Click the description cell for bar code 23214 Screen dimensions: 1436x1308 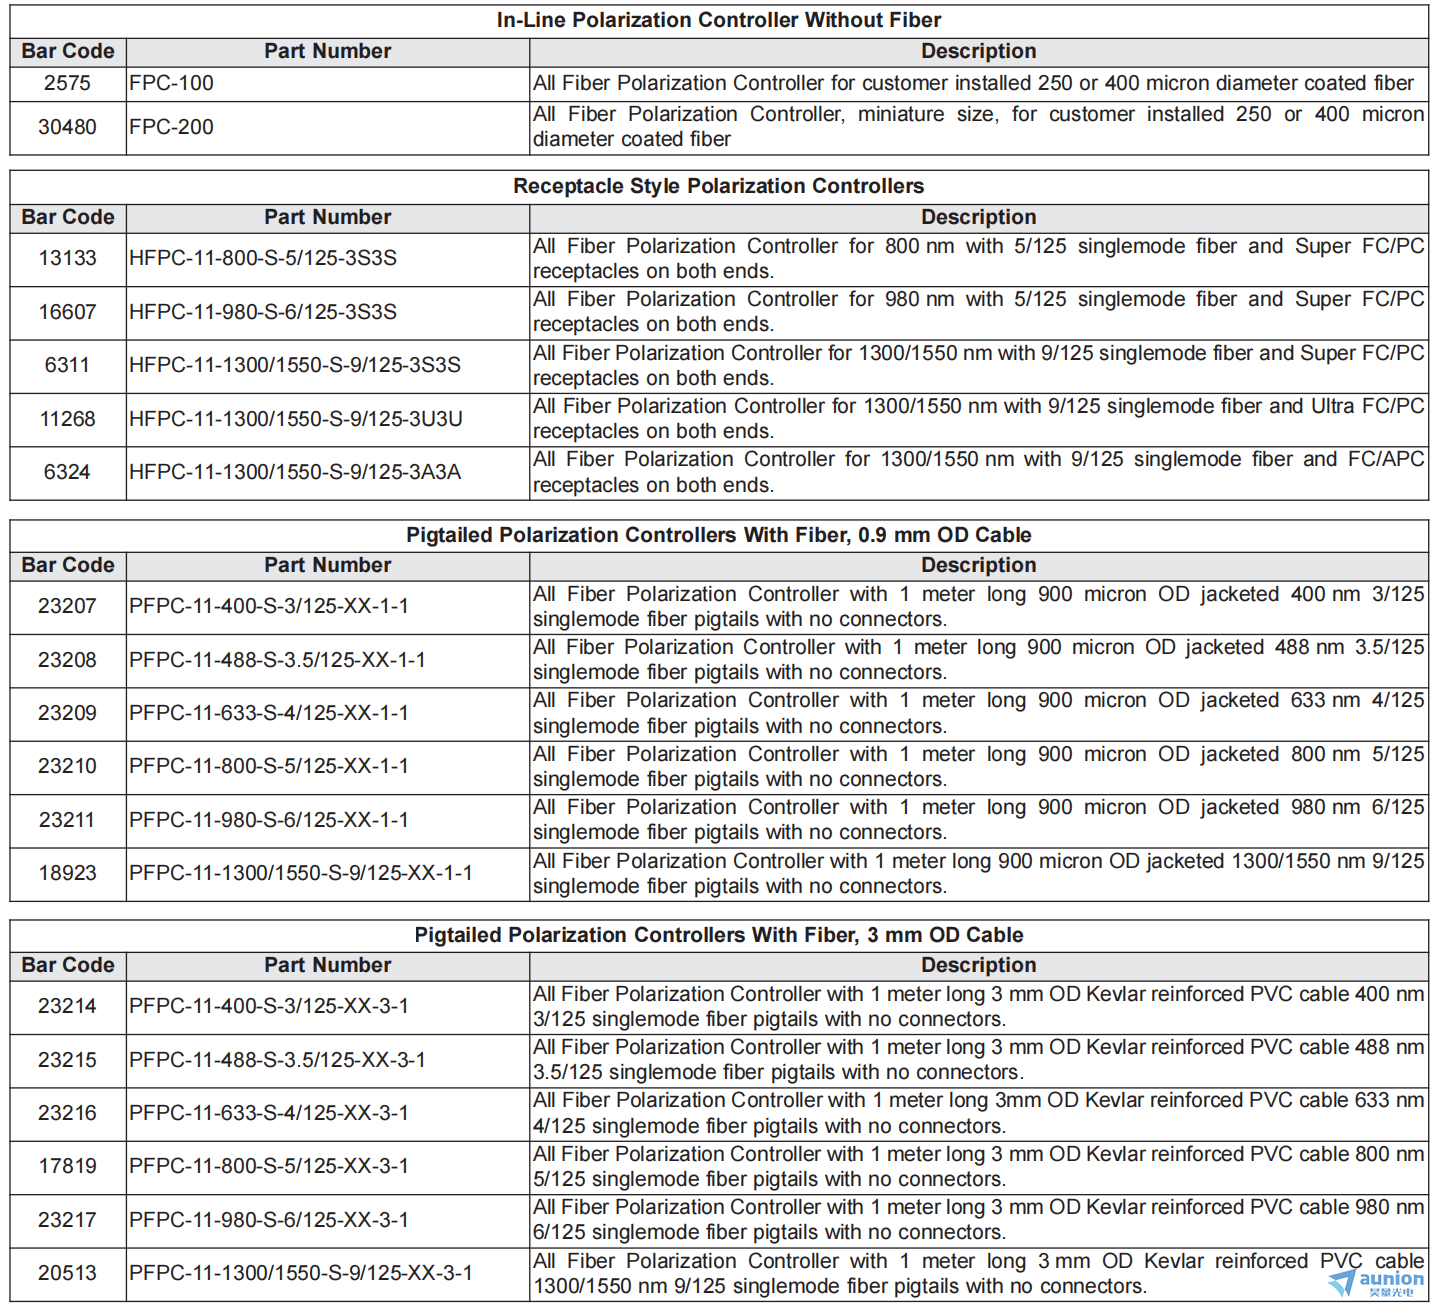point(978,1006)
